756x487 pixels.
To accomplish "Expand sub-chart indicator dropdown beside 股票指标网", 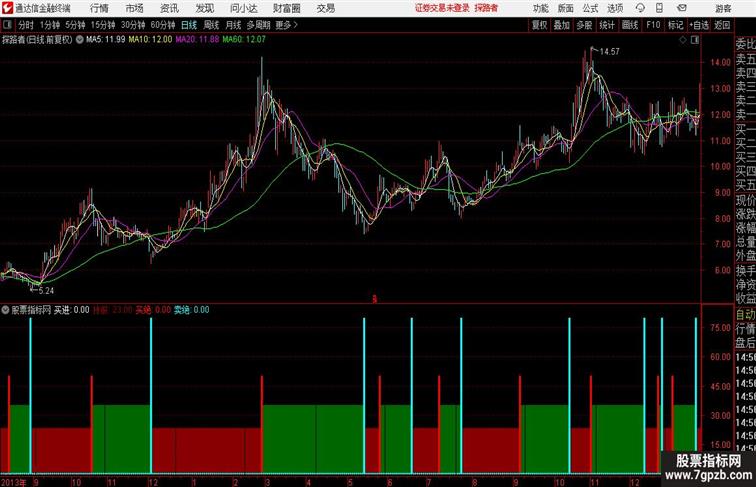I will pos(5,310).
